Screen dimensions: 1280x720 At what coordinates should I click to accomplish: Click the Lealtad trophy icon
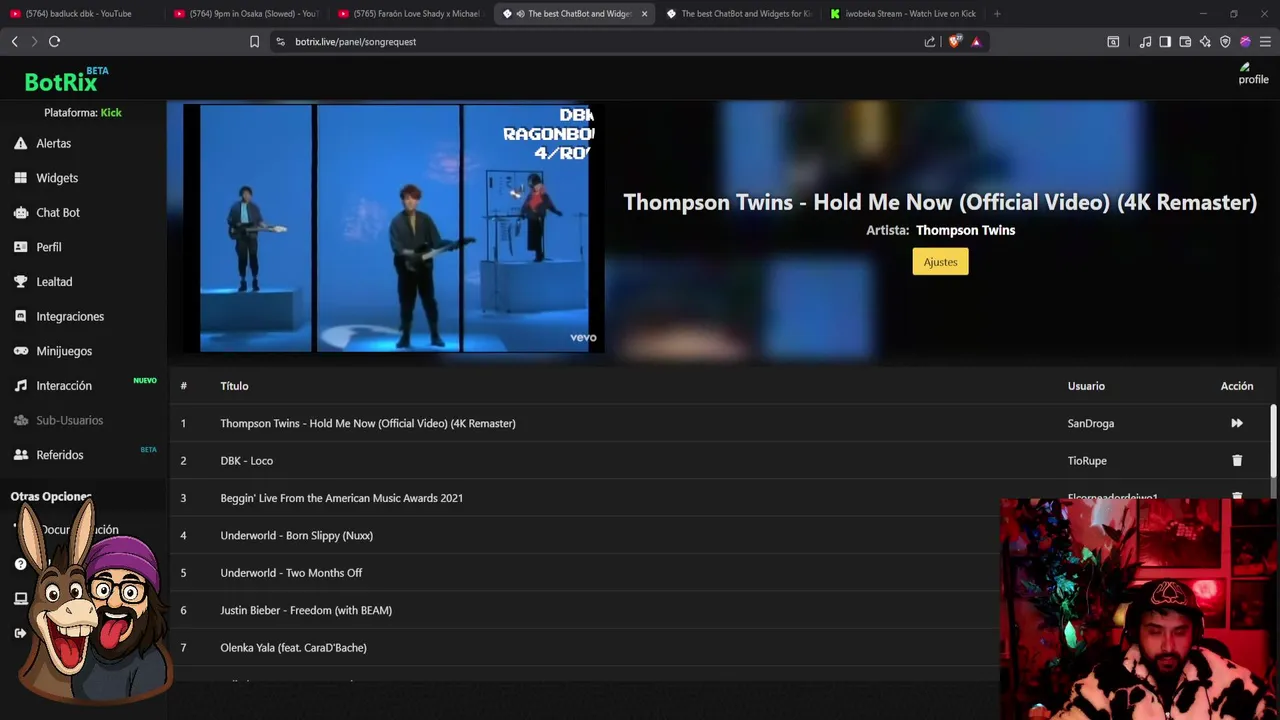[20, 282]
